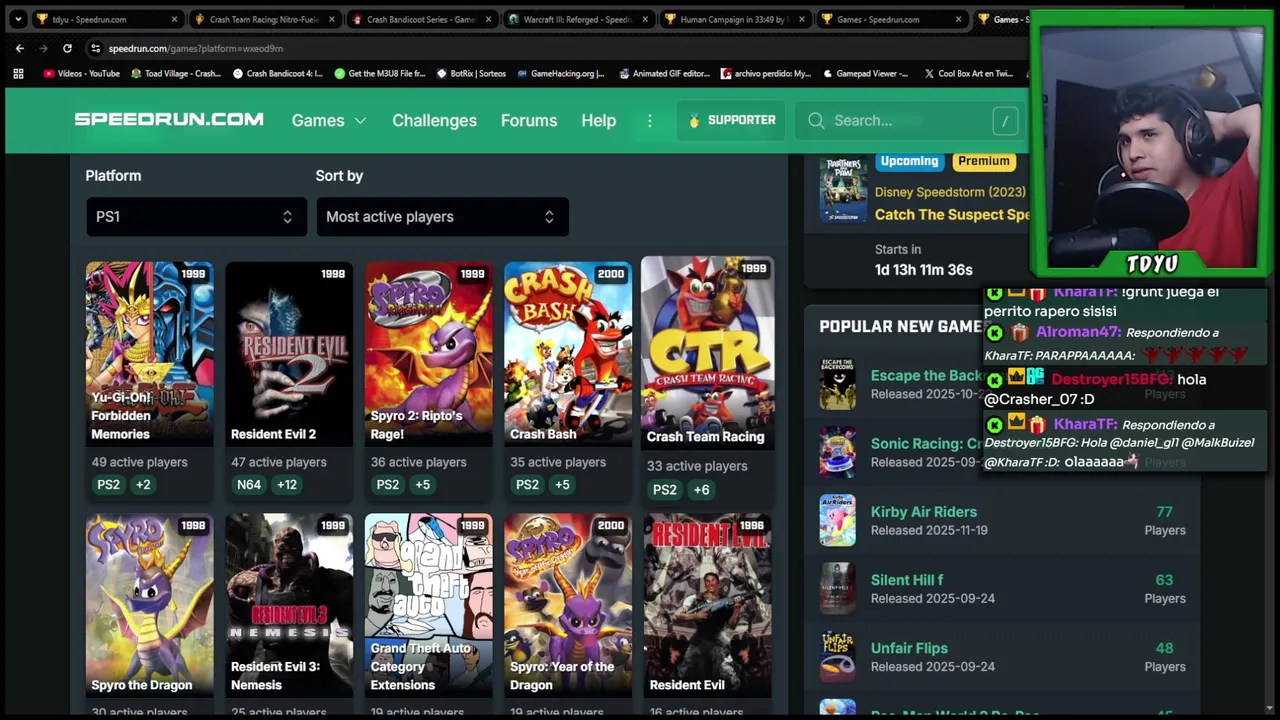Open Spyro 2: Ripto's Rage! game cover
The height and width of the screenshot is (720, 1280).
click(x=428, y=354)
